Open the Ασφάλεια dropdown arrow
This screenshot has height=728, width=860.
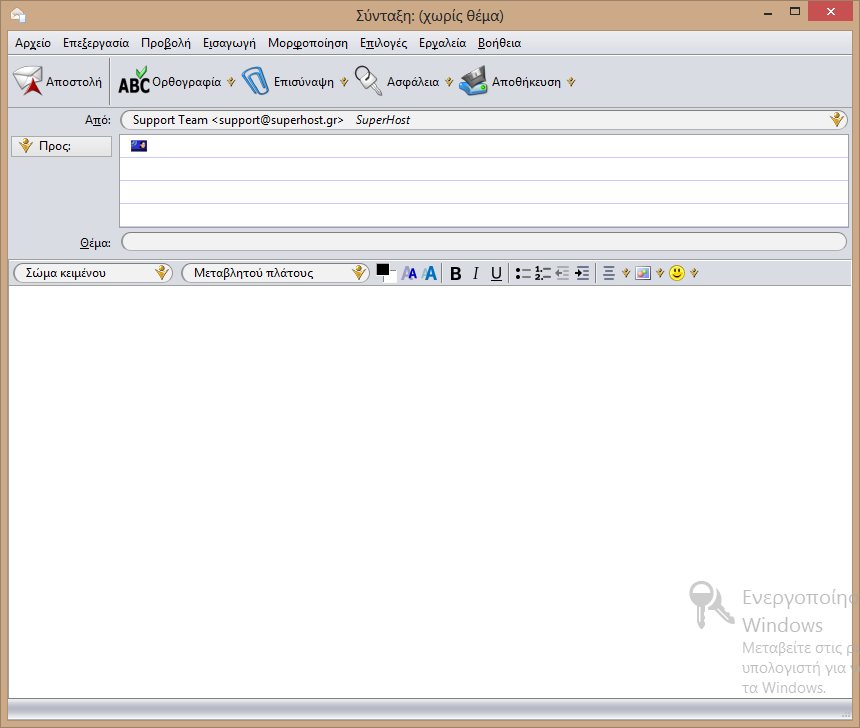pos(449,82)
